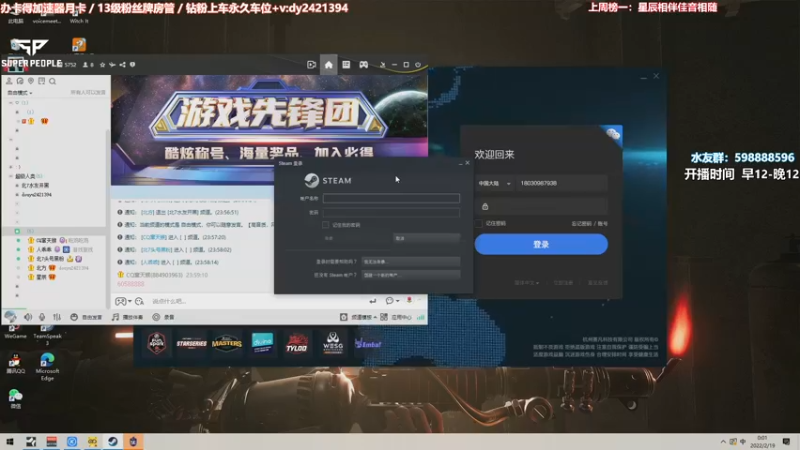This screenshot has height=450, width=800.
Task: Open the notification center icon
Action: [x=786, y=442]
